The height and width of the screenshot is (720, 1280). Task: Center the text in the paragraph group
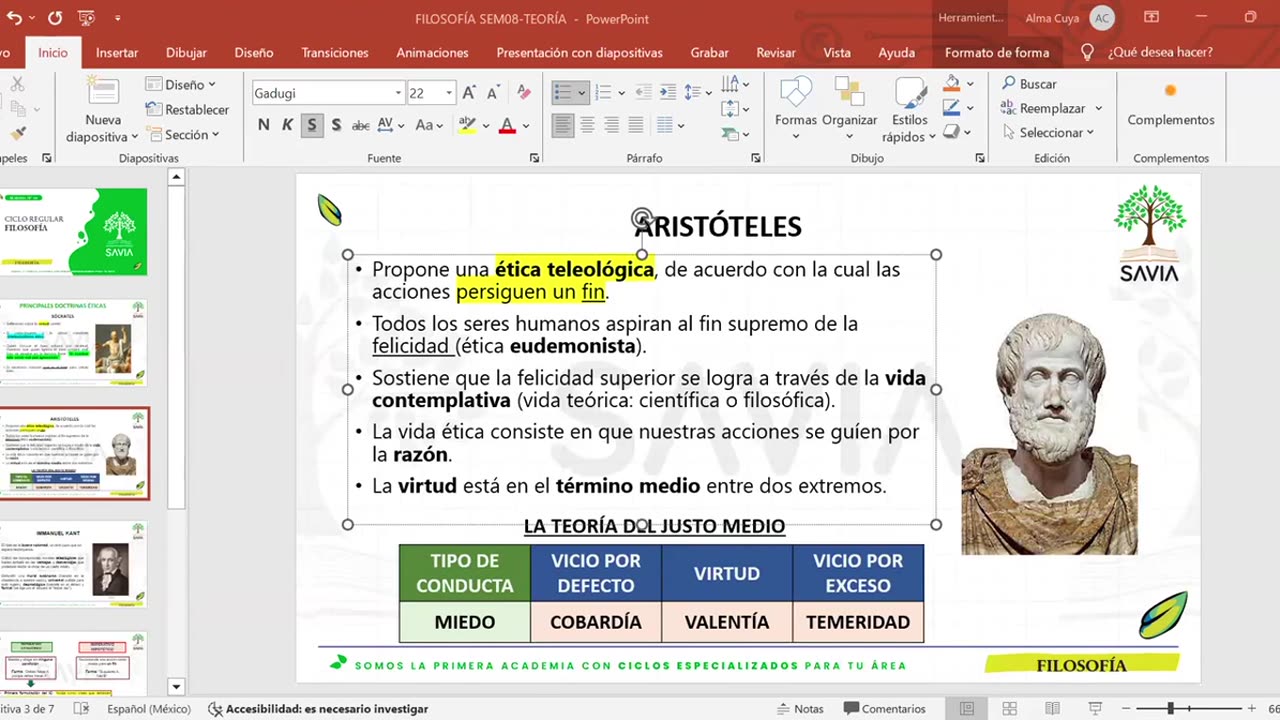pyautogui.click(x=587, y=125)
